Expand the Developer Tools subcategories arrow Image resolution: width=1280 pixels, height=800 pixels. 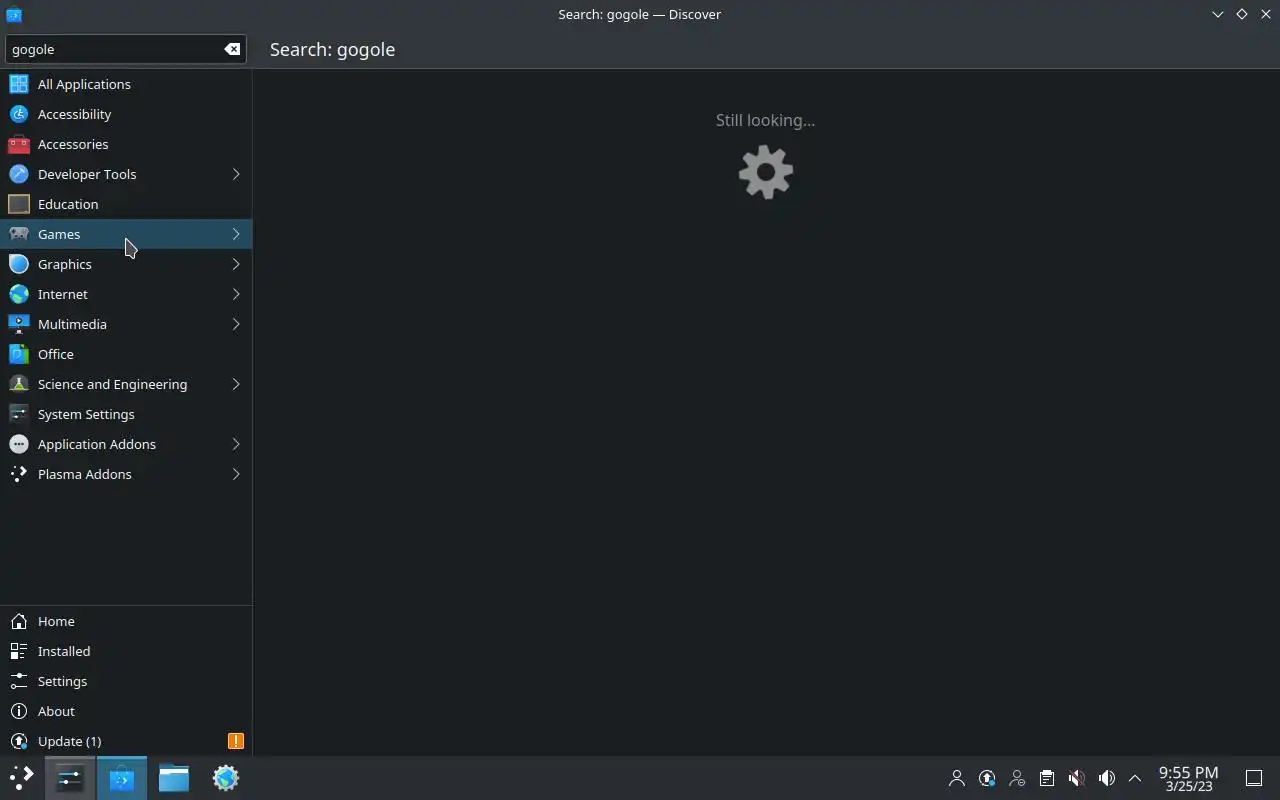(x=236, y=174)
